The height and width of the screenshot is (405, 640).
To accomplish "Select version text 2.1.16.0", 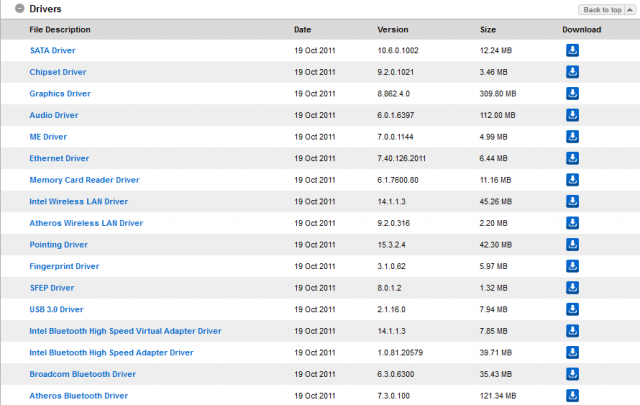I will 391,309.
